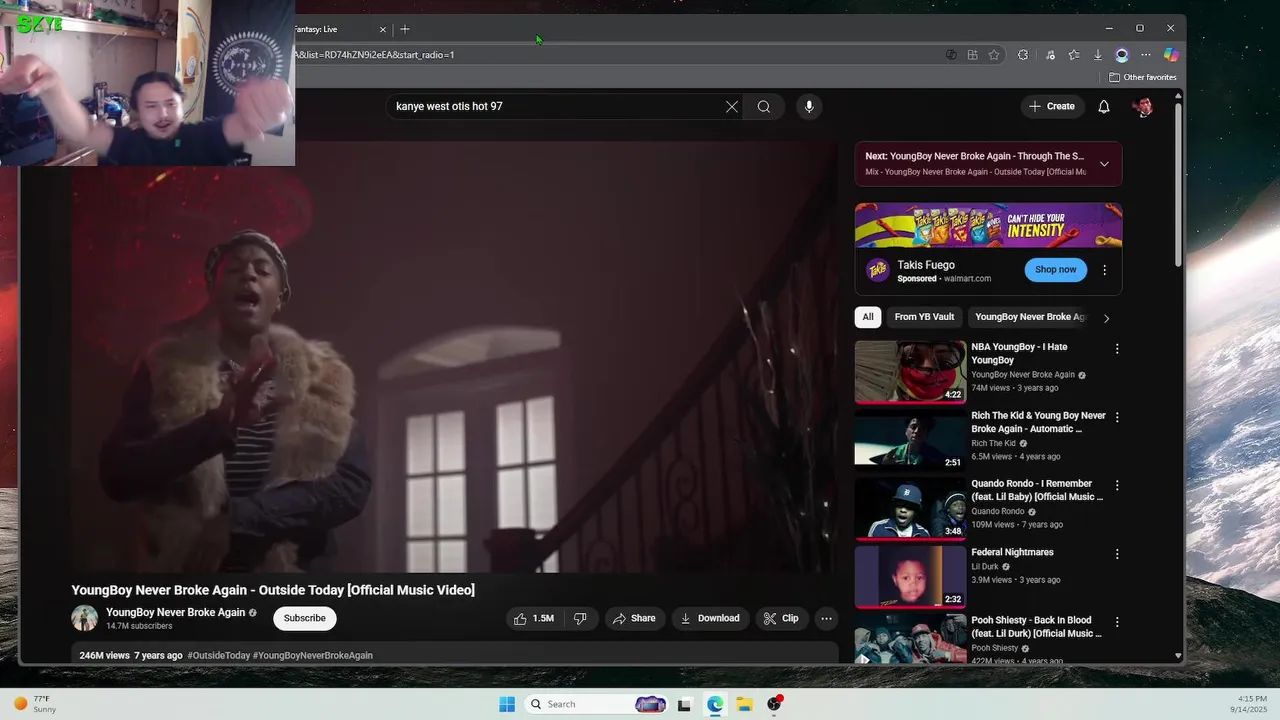Open OBS Studio from taskbar
Screen dimensions: 1280x720
[x=774, y=704]
